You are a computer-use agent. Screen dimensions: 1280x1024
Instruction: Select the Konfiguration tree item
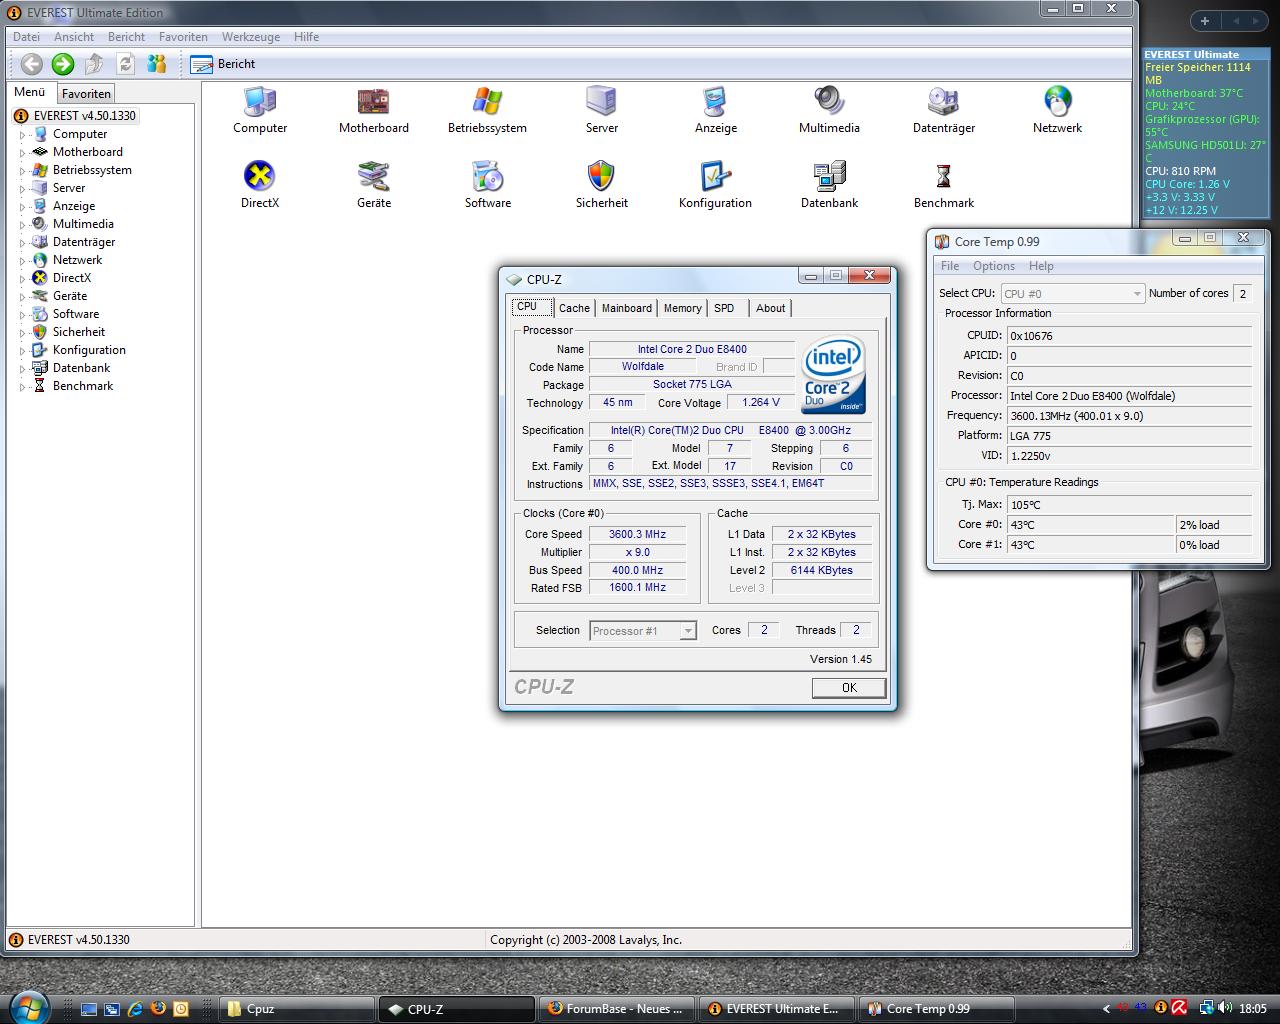89,350
